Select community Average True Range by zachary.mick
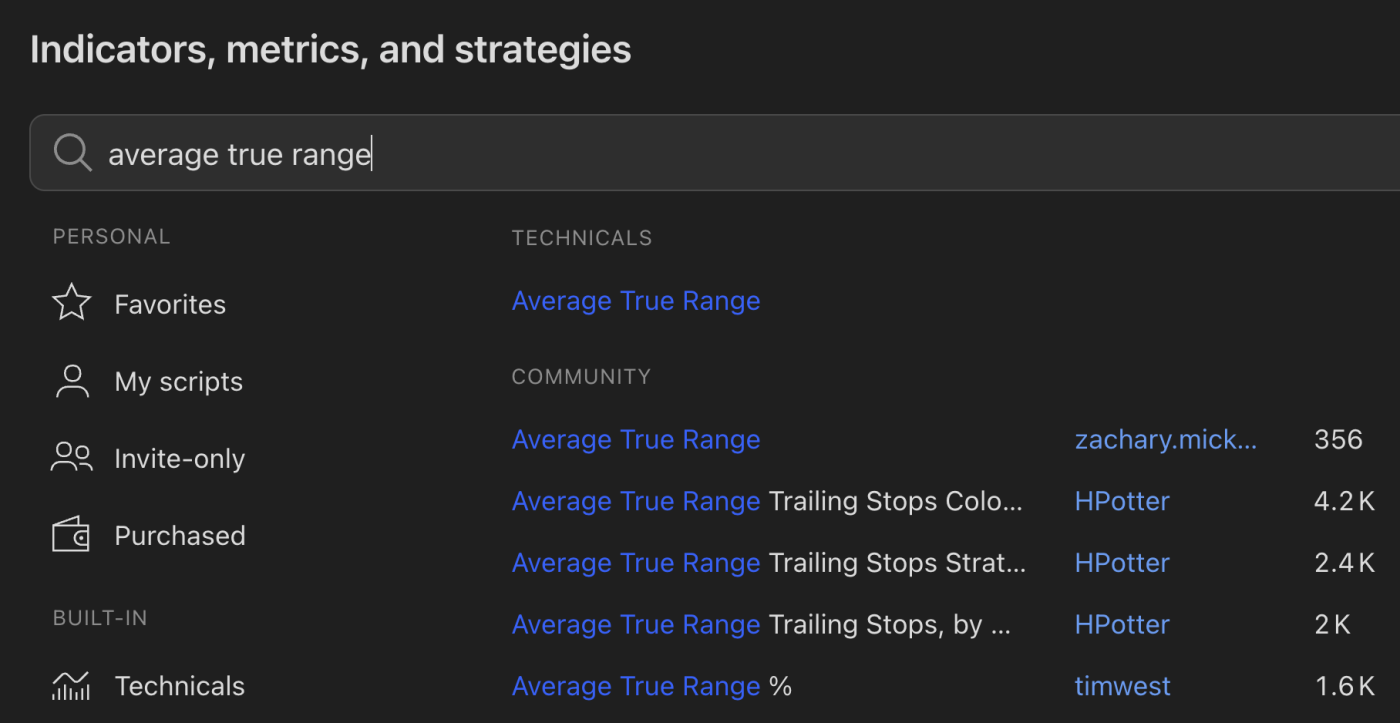Viewport: 1400px width, 723px height. click(x=636, y=440)
